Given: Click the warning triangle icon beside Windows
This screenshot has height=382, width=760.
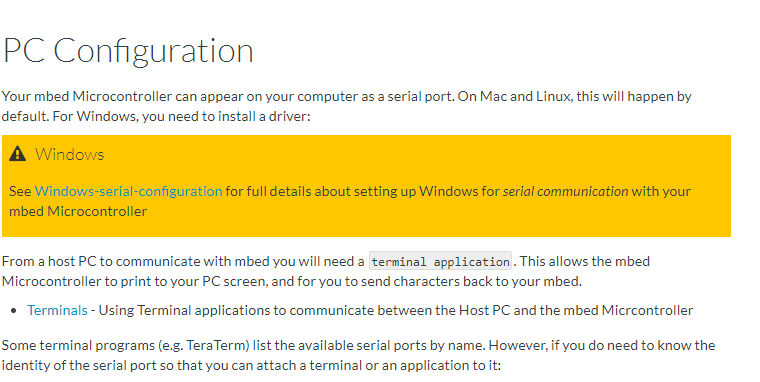Looking at the screenshot, I should pos(17,154).
